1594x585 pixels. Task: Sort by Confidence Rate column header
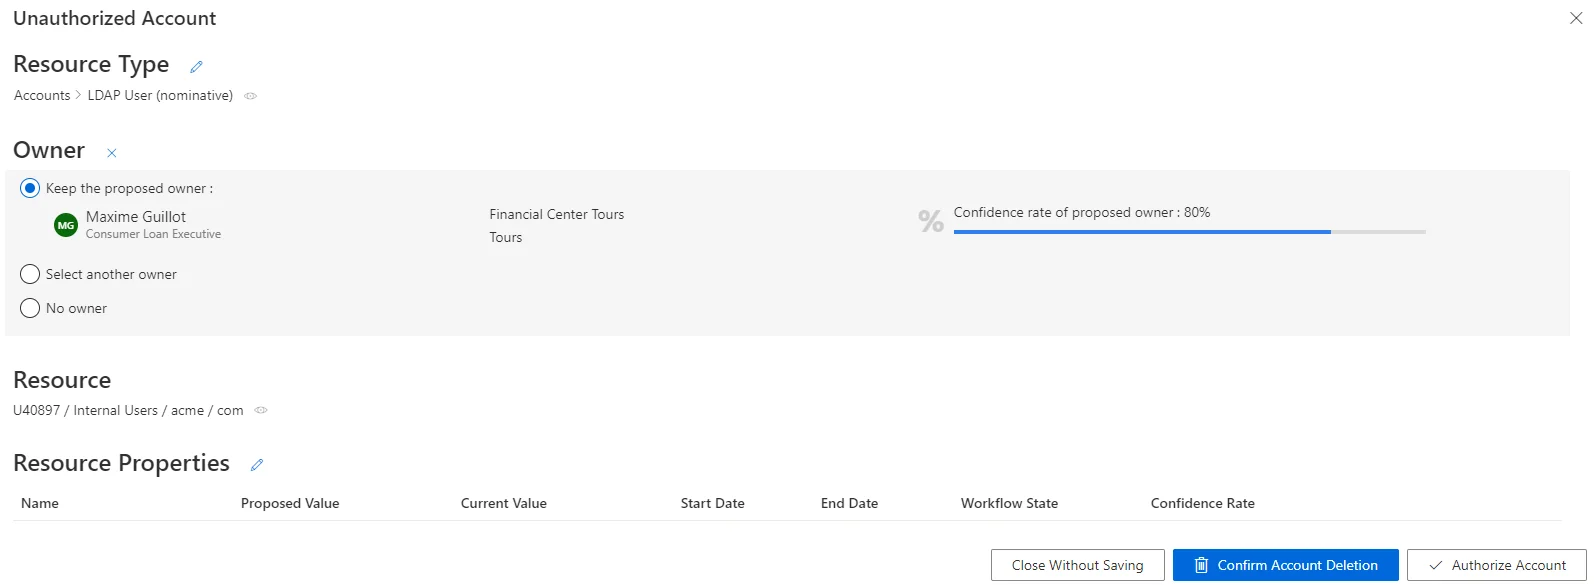(1203, 503)
